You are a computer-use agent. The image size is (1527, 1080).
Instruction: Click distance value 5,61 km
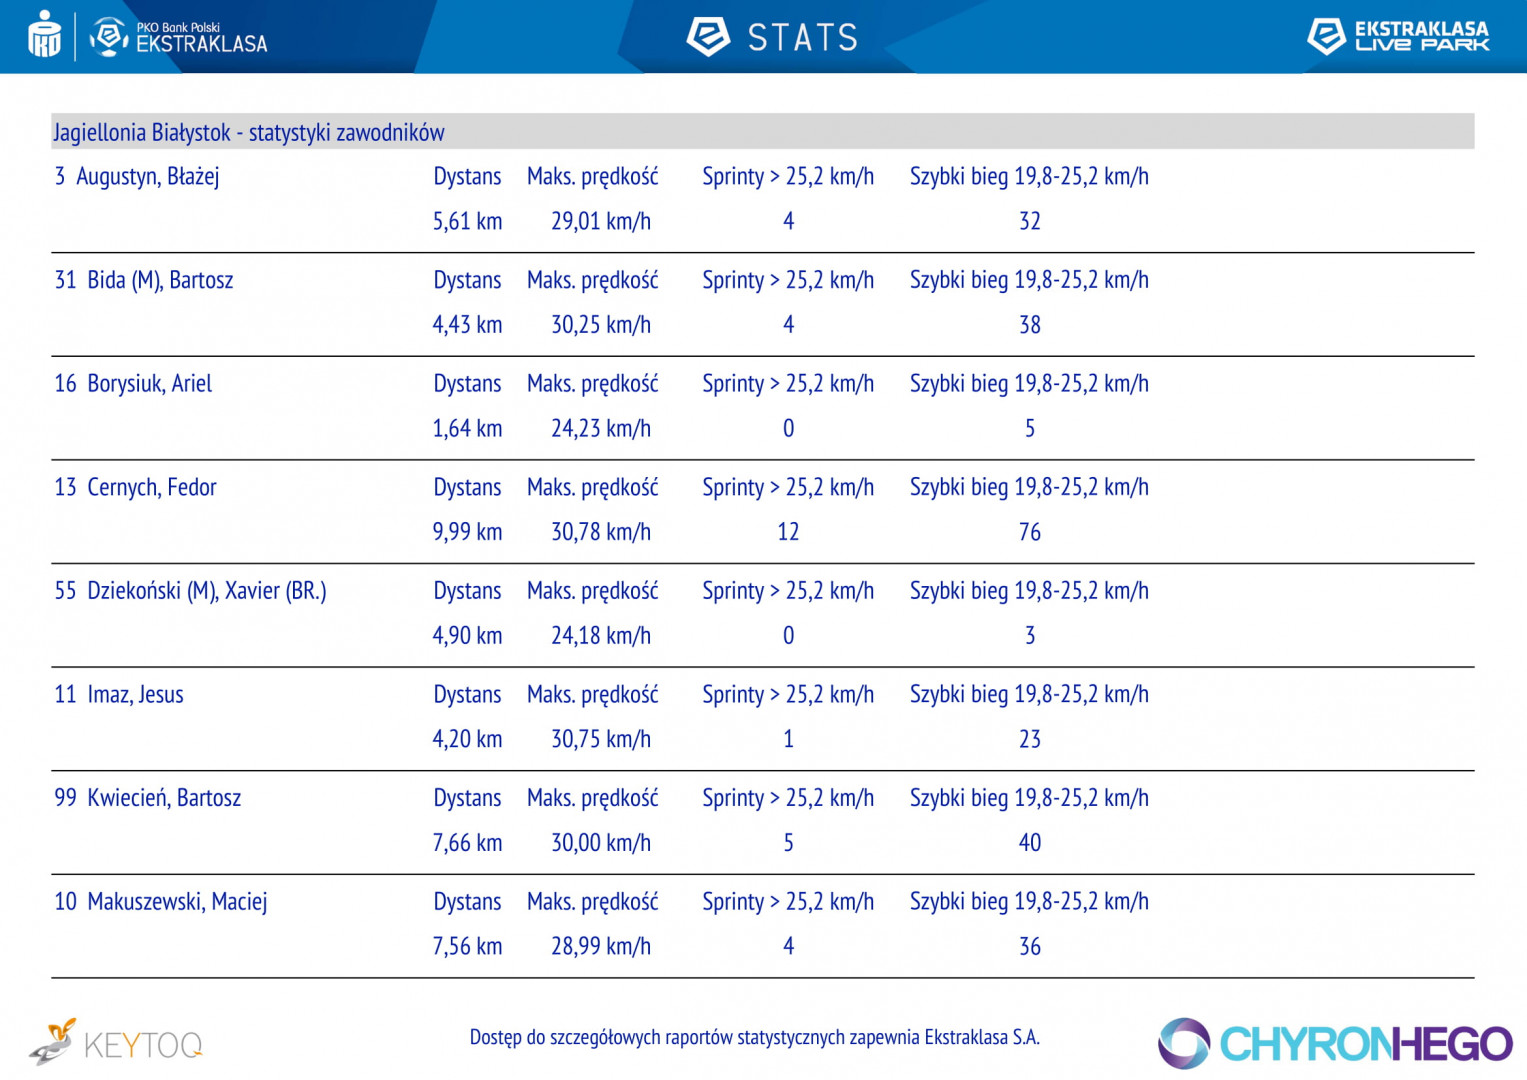coord(467,221)
